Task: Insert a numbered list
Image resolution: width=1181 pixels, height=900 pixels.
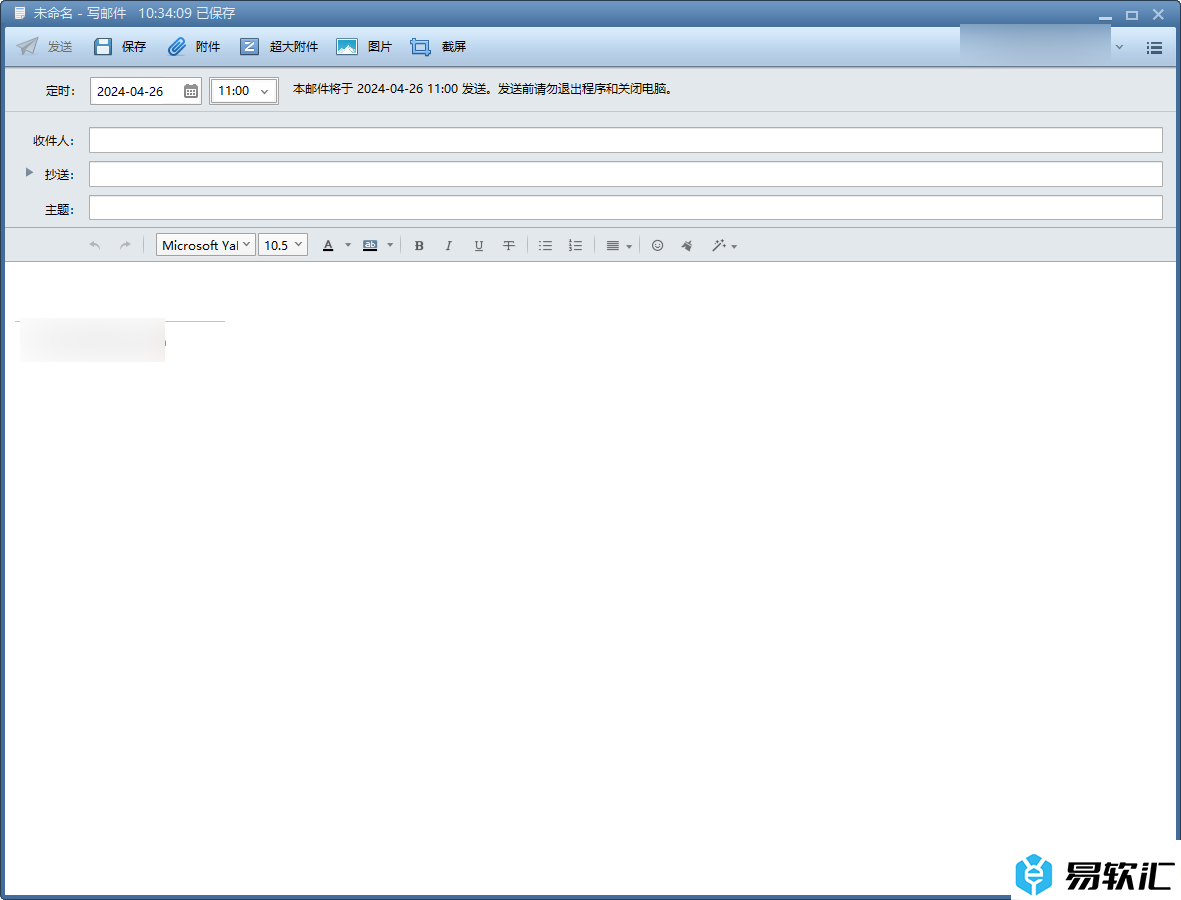Action: 575,246
